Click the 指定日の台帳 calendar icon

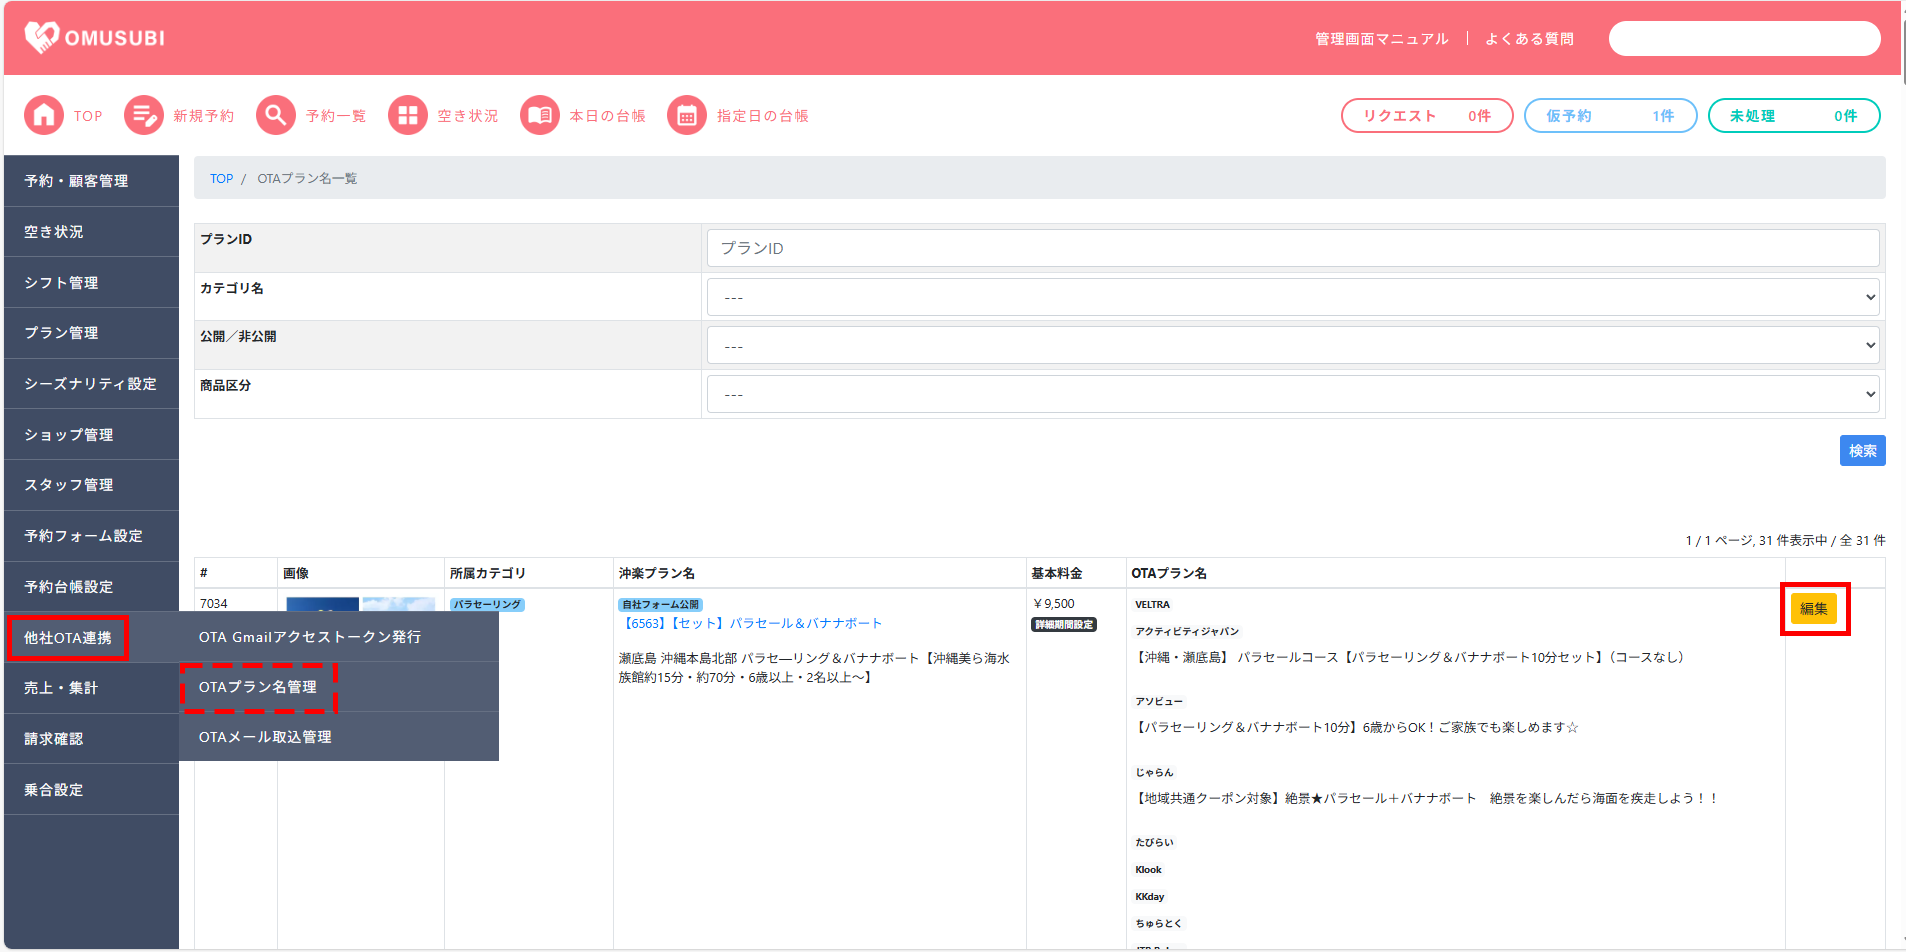click(x=687, y=116)
